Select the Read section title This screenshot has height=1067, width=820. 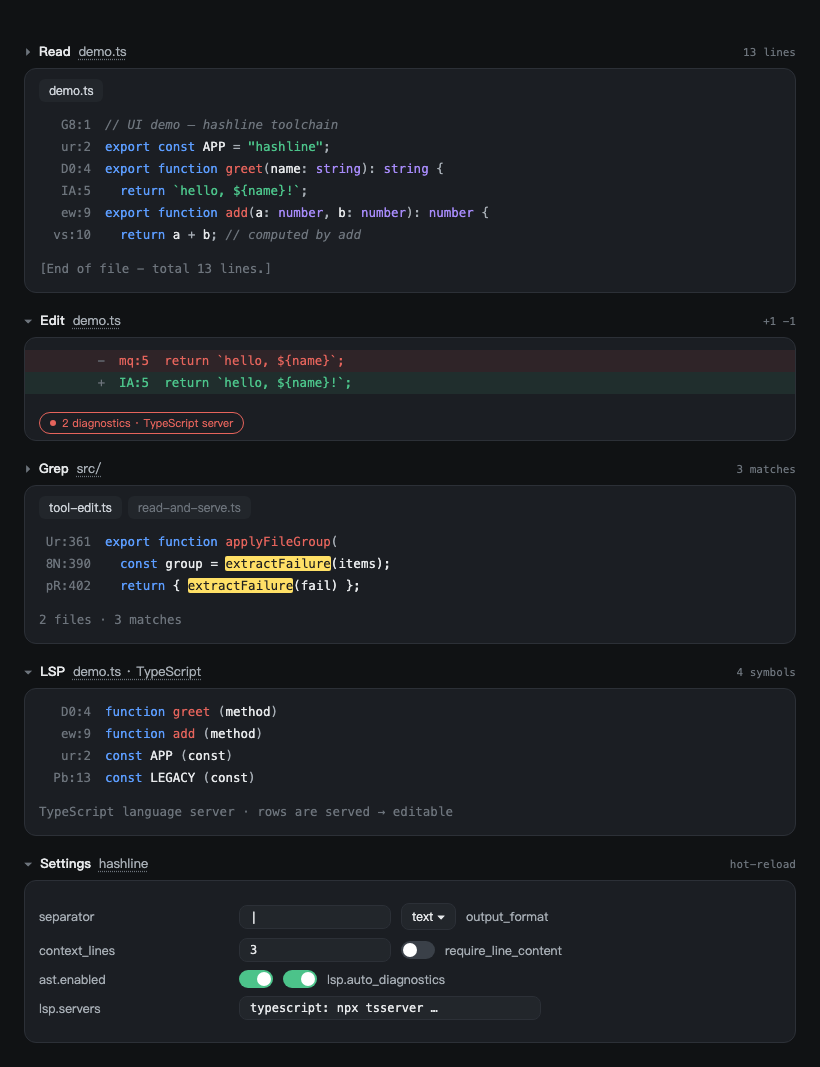[54, 52]
